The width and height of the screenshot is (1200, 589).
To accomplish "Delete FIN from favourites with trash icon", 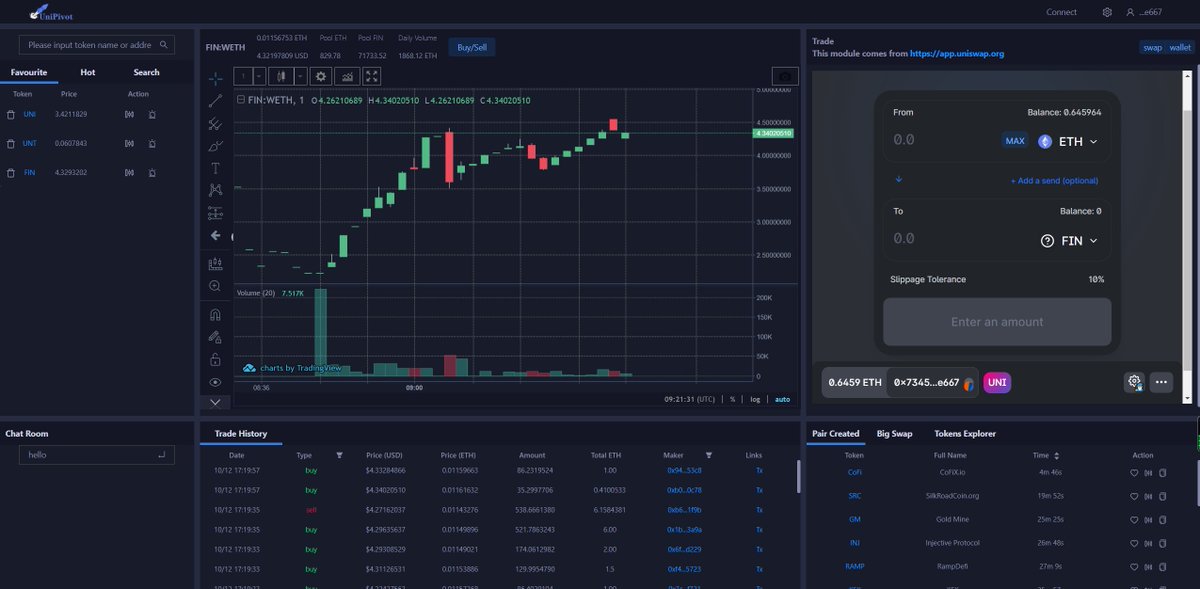I will tap(11, 173).
